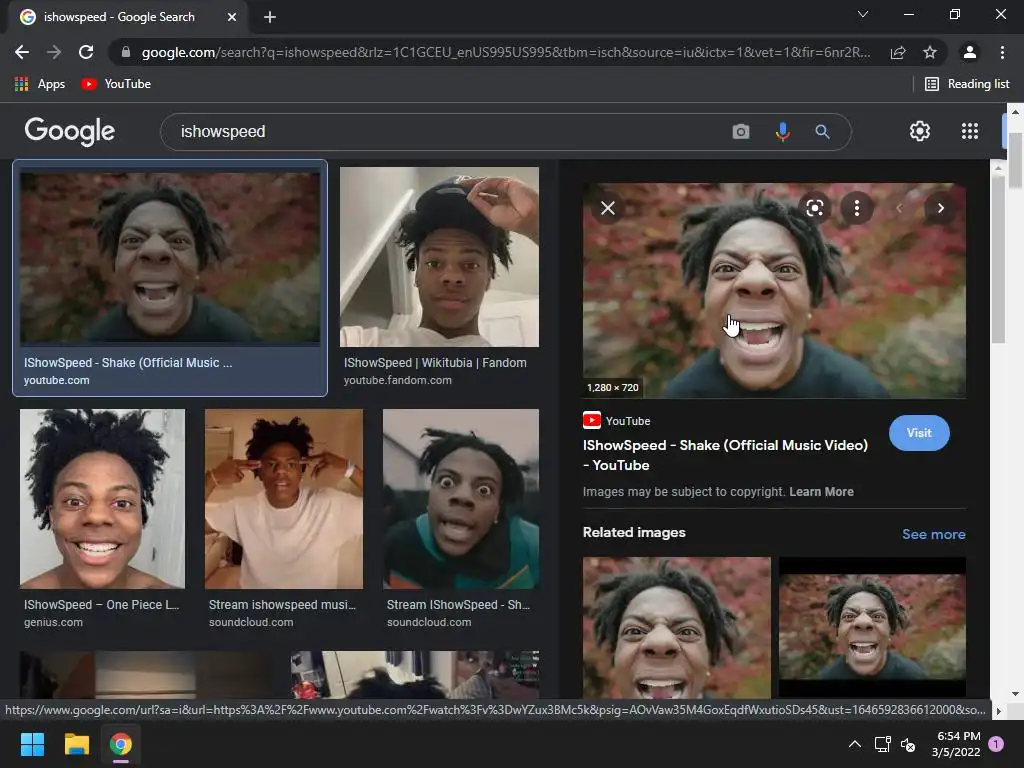Screen dimensions: 1024x768
Task: Open the Apps bookmarks shortcut
Action: (x=40, y=84)
